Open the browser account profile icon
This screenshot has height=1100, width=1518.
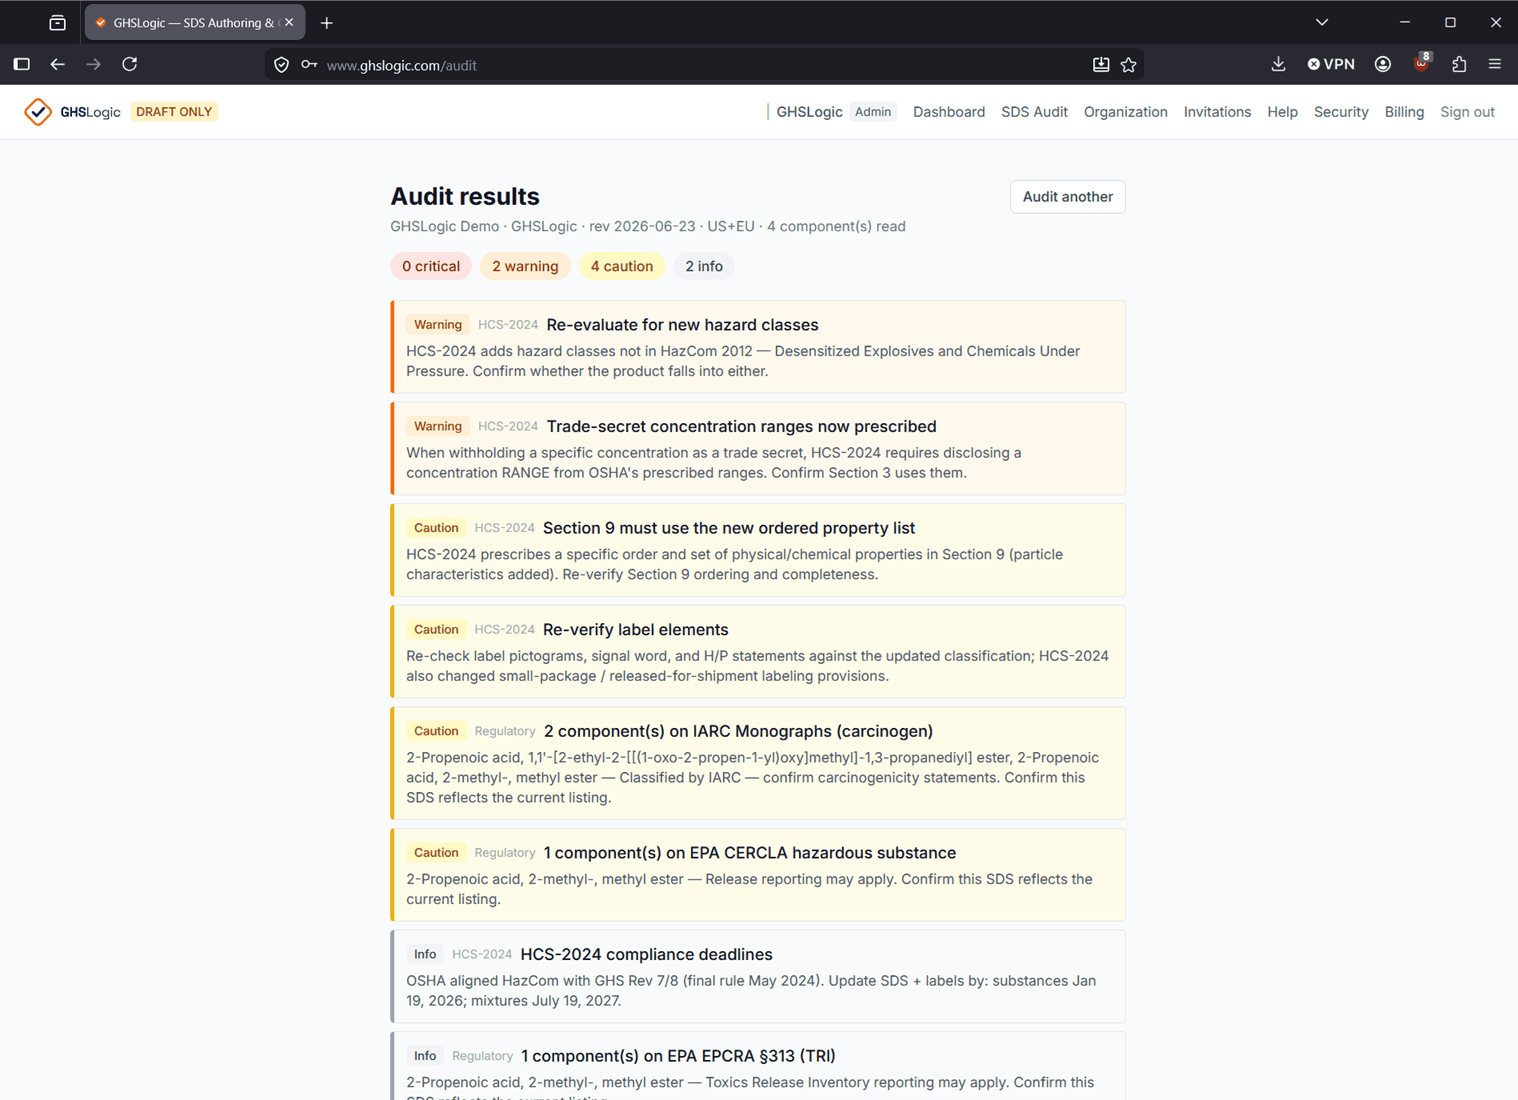click(1383, 64)
